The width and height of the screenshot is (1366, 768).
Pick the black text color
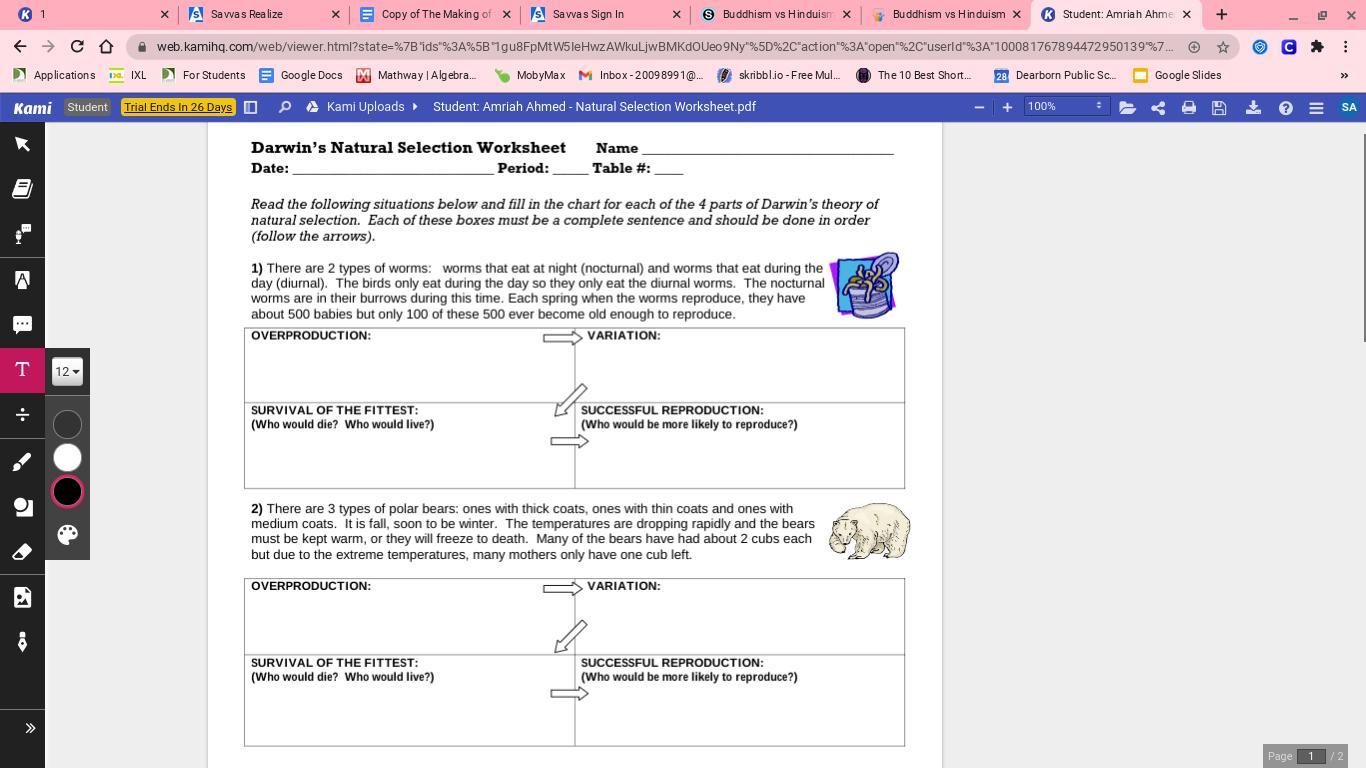click(67, 491)
